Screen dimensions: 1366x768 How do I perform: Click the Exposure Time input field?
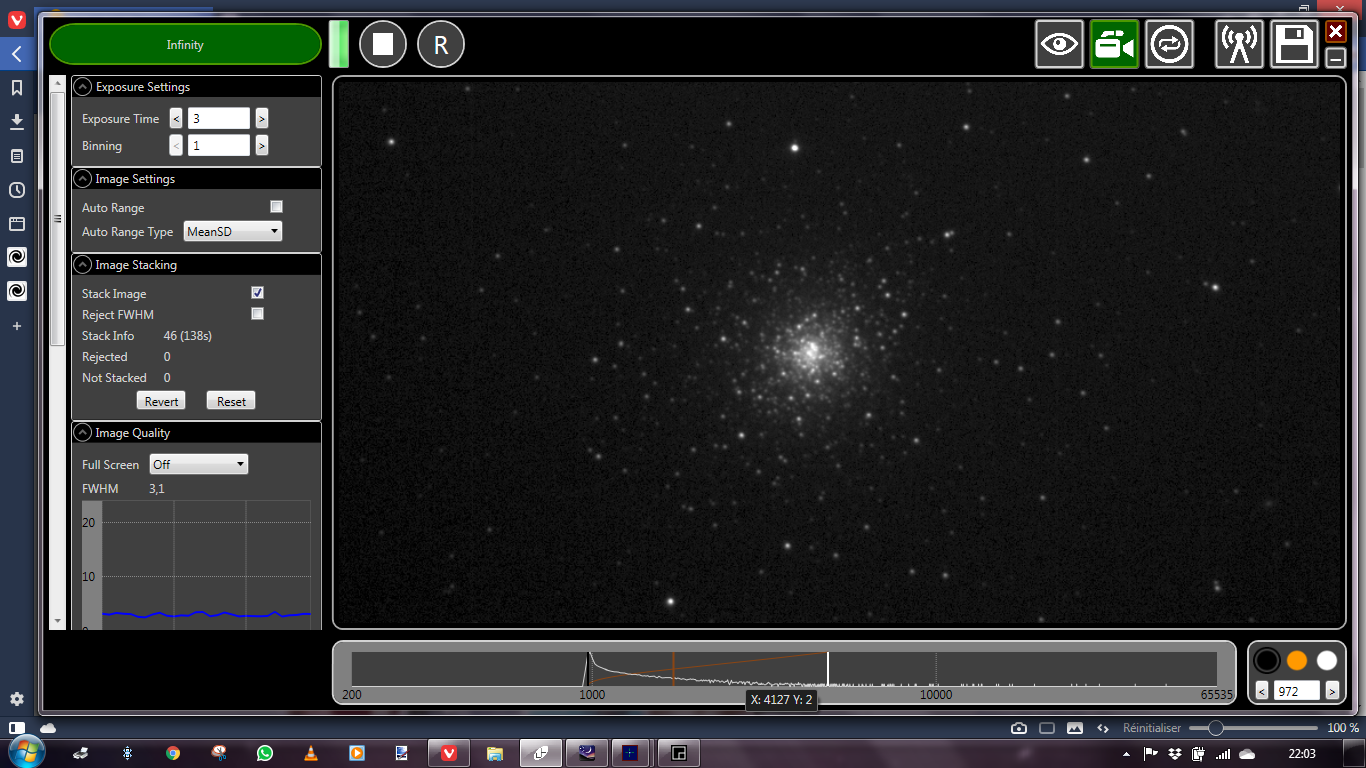219,119
